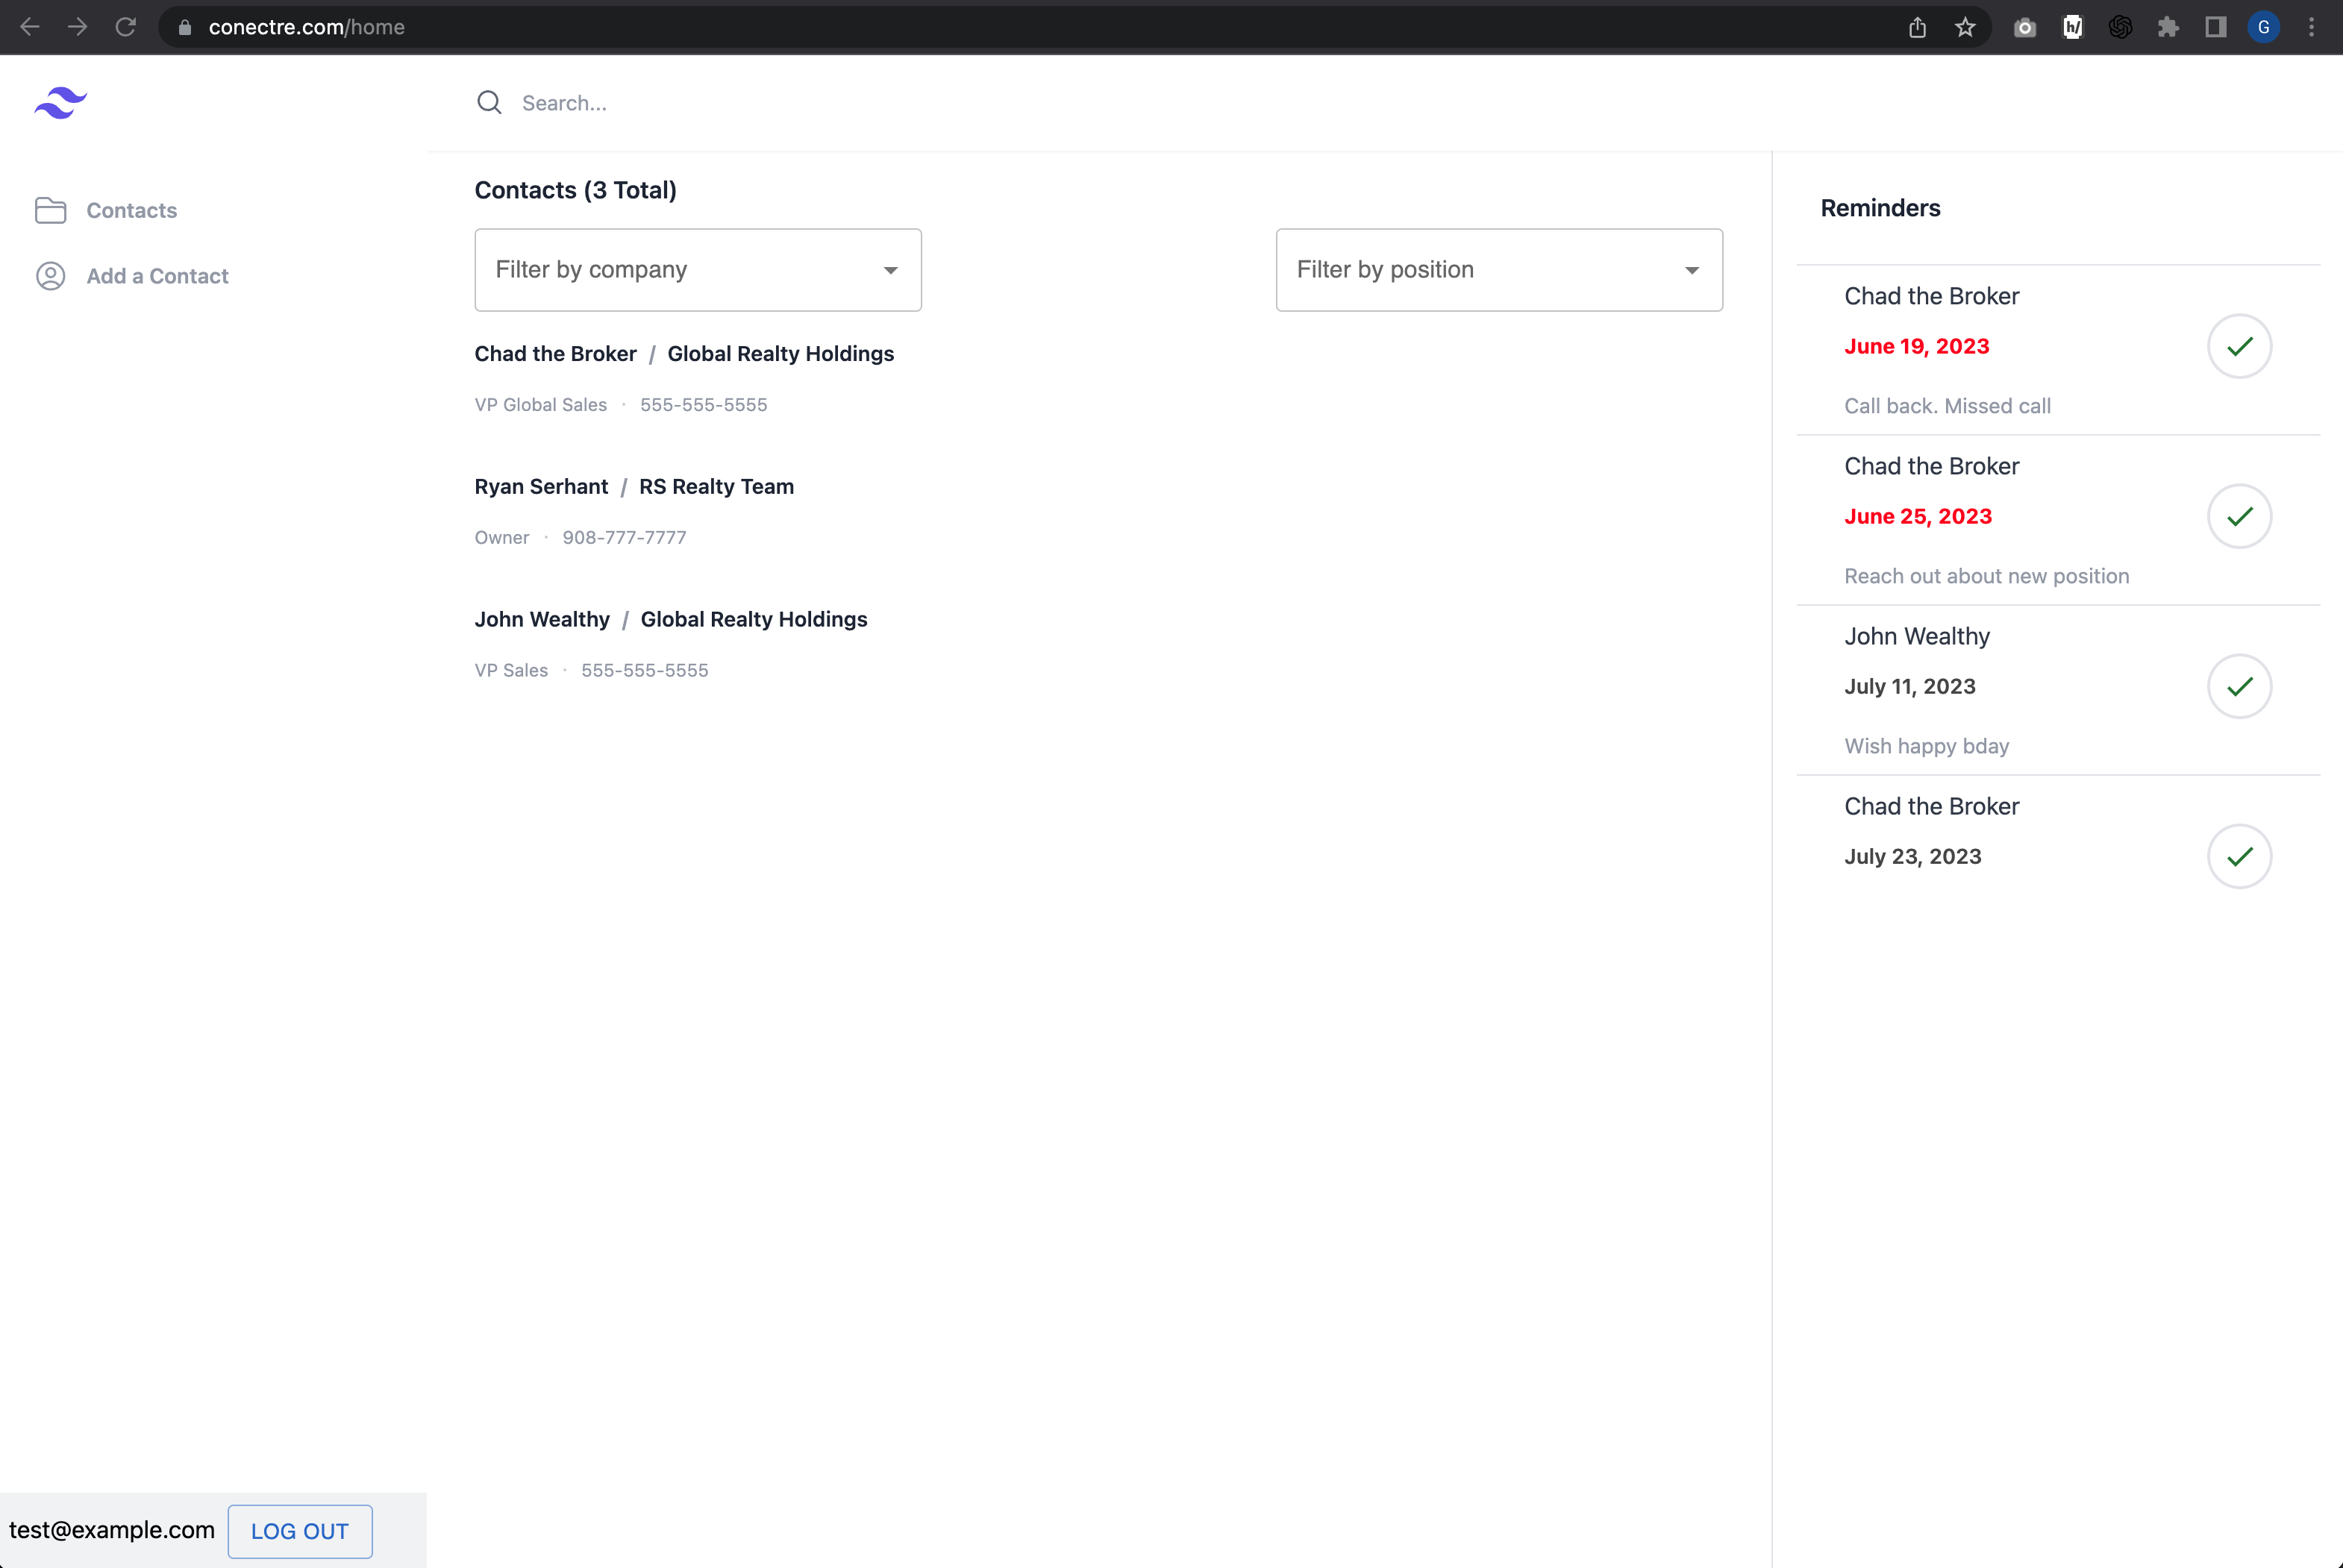Click Global Realty Holdings next to John Wealthy
The width and height of the screenshot is (2343, 1568).
point(754,620)
